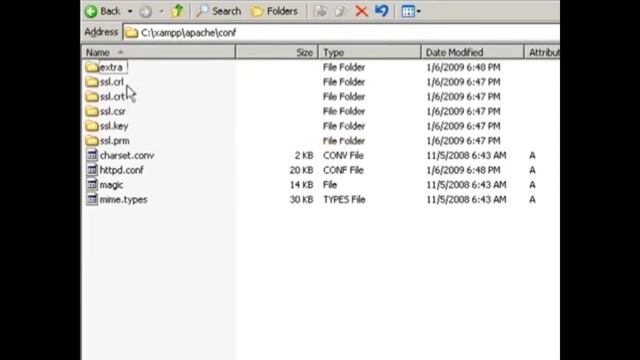Select the ssl.key folder icon

click(92, 126)
